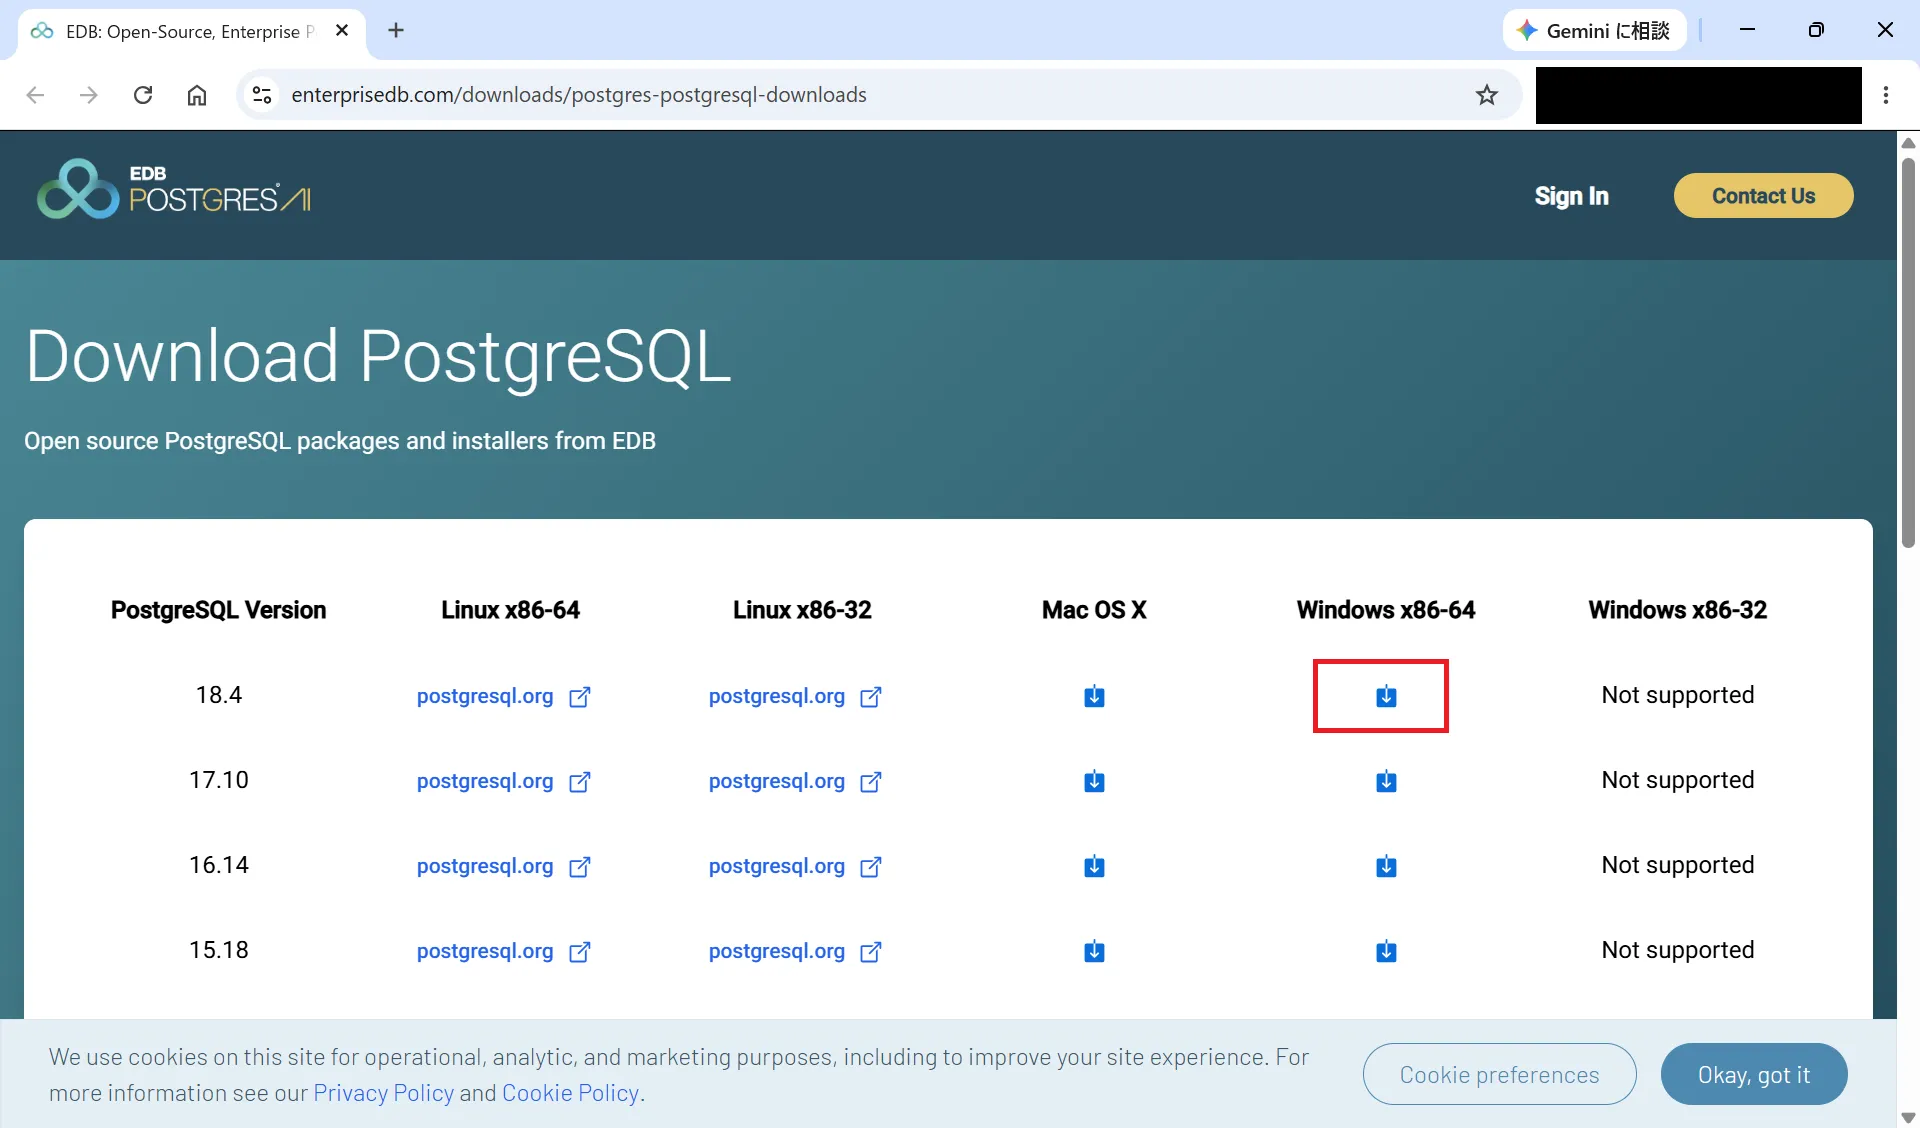Open the Privacy Policy link

(384, 1093)
